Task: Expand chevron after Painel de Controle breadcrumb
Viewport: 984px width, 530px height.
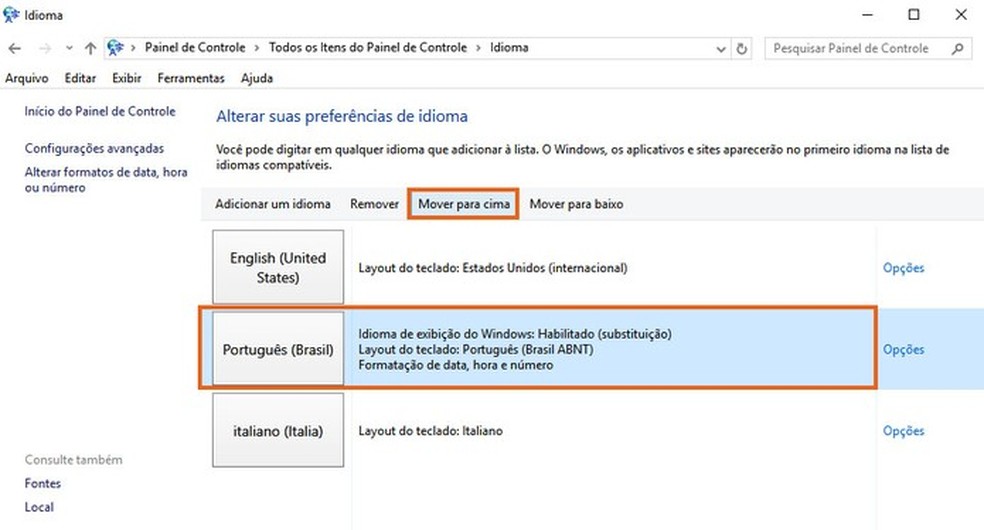Action: click(x=257, y=48)
